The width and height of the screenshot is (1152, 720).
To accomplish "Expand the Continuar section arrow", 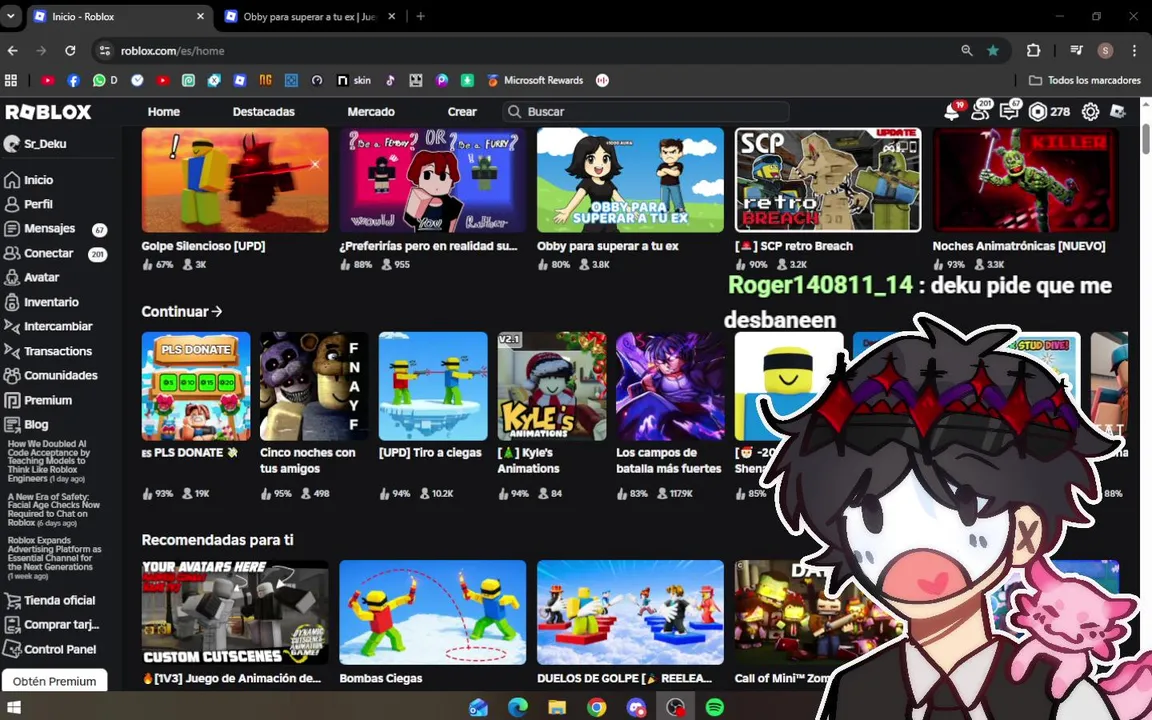I will click(x=217, y=312).
